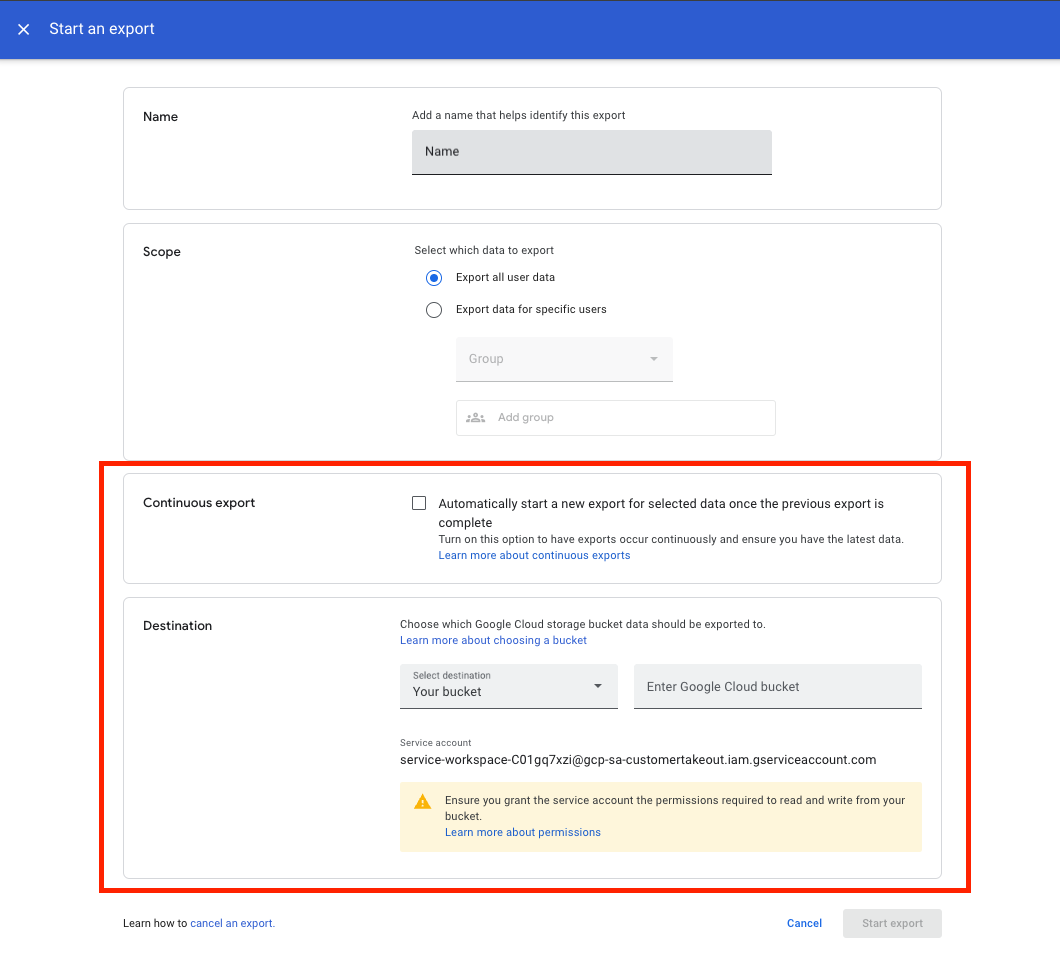
Task: Close the Start an export dialog
Action: [24, 29]
